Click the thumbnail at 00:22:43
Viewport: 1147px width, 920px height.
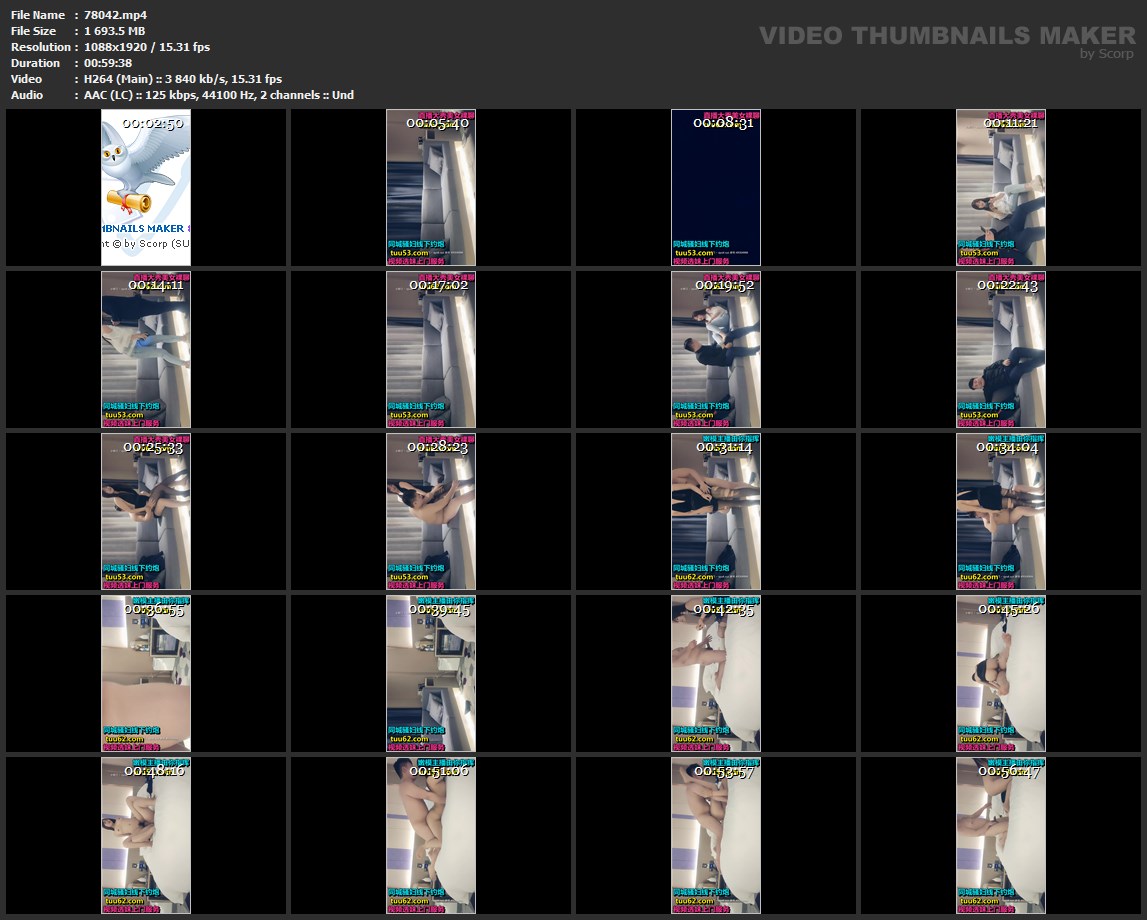click(1000, 349)
